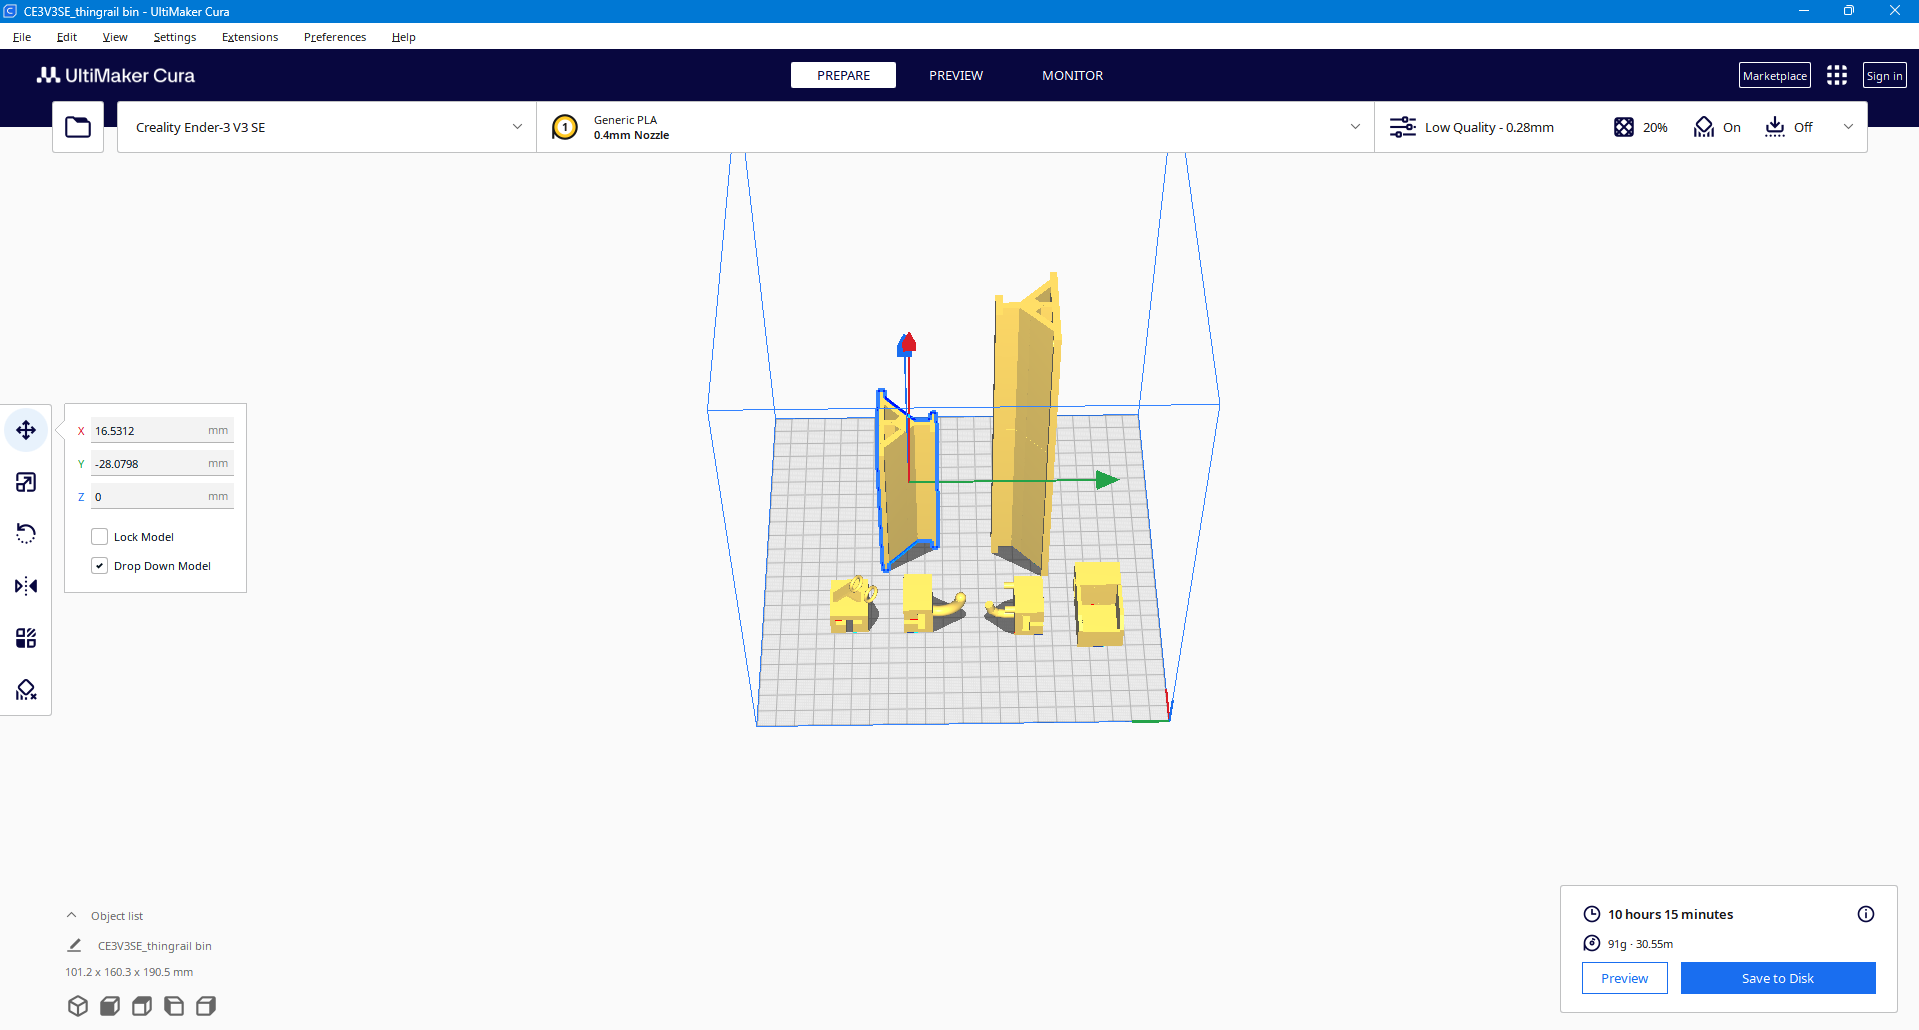Open file folder icon
This screenshot has height=1030, width=1919.
(78, 127)
